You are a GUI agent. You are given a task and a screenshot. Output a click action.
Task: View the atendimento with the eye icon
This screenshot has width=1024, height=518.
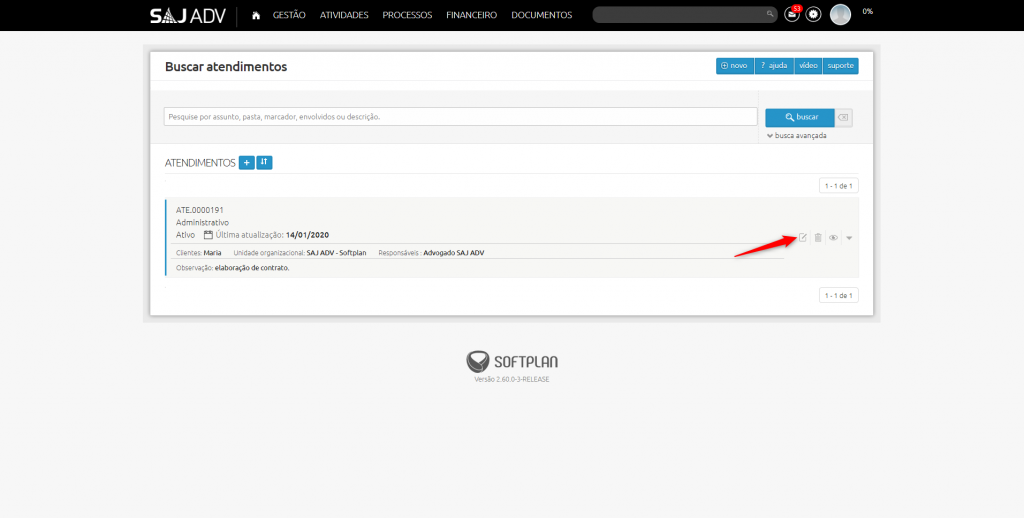point(833,237)
